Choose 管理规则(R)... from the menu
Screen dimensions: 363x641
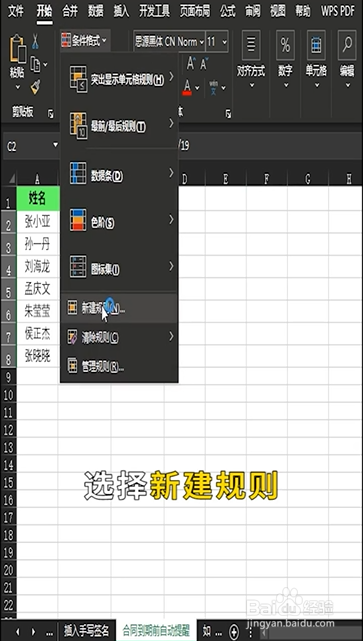[119, 366]
